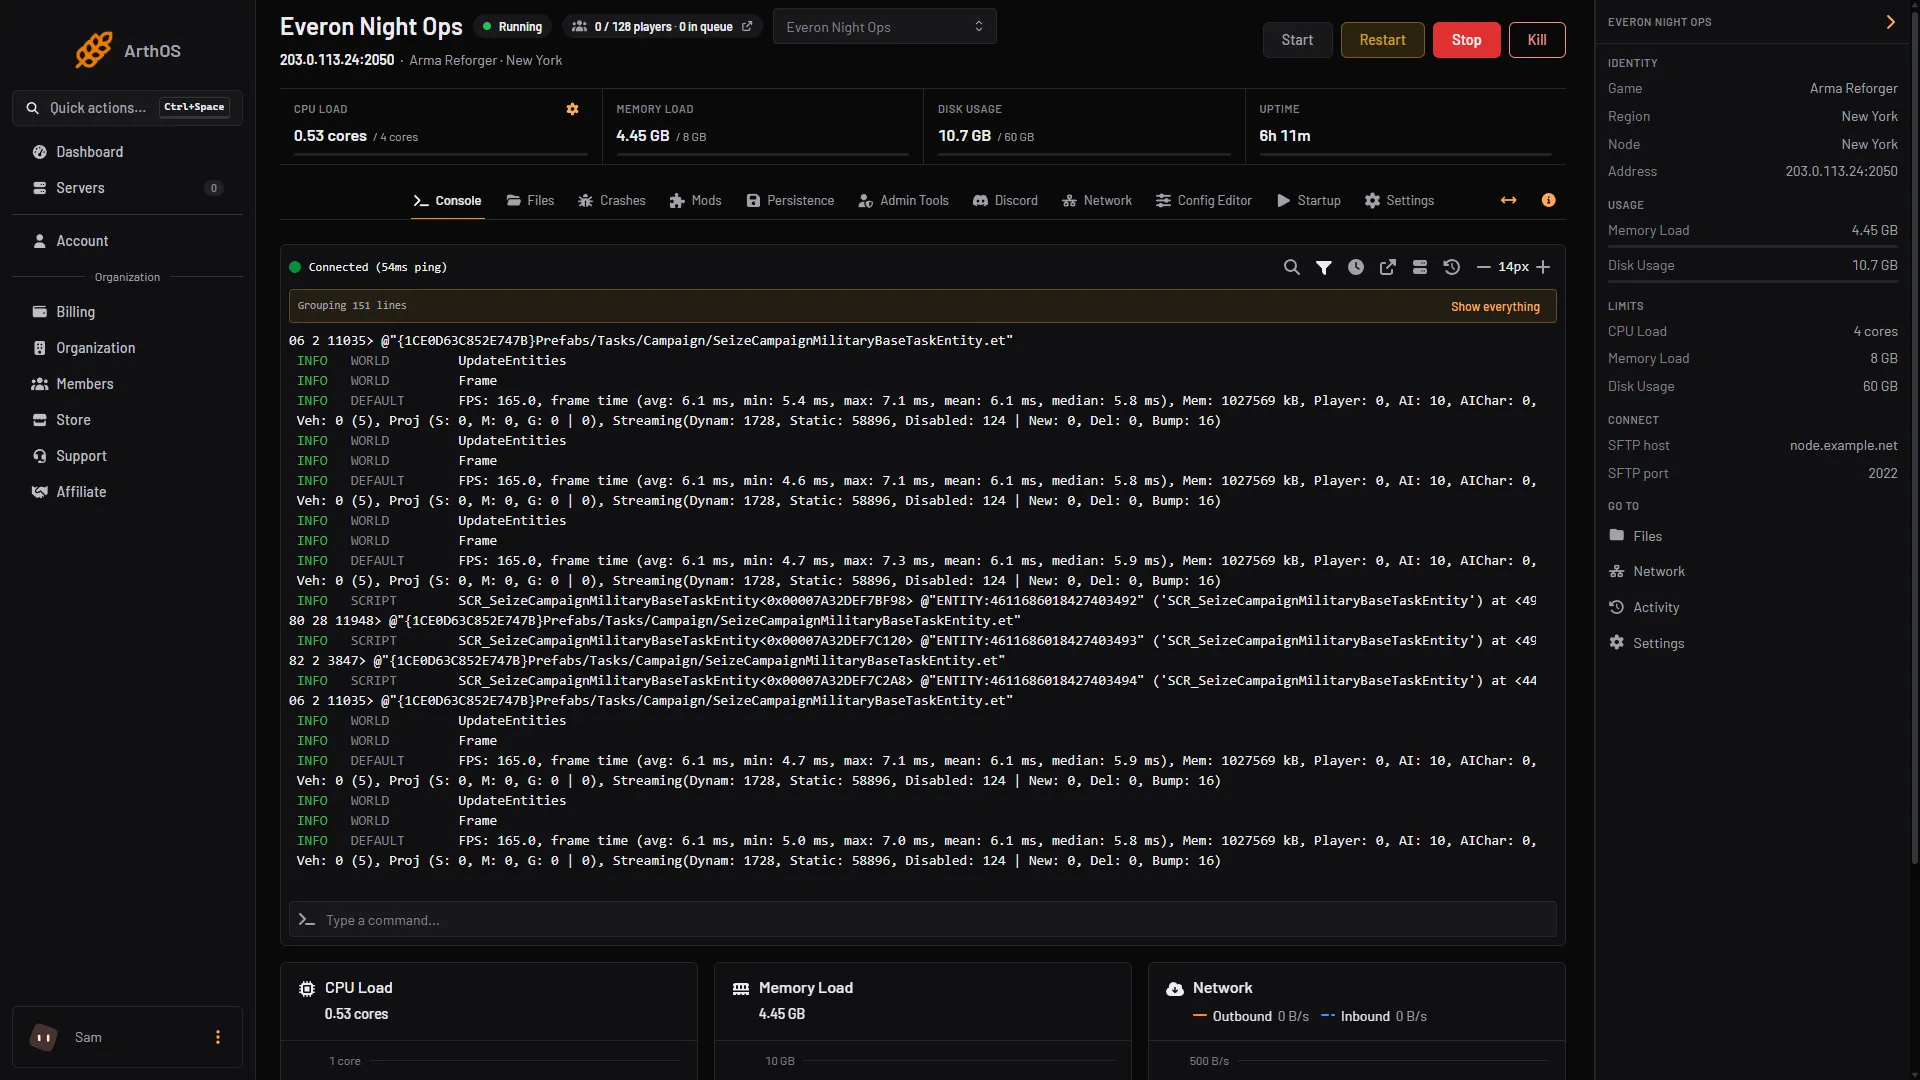Open Support in sidebar
Image resolution: width=1920 pixels, height=1080 pixels.
click(127, 456)
